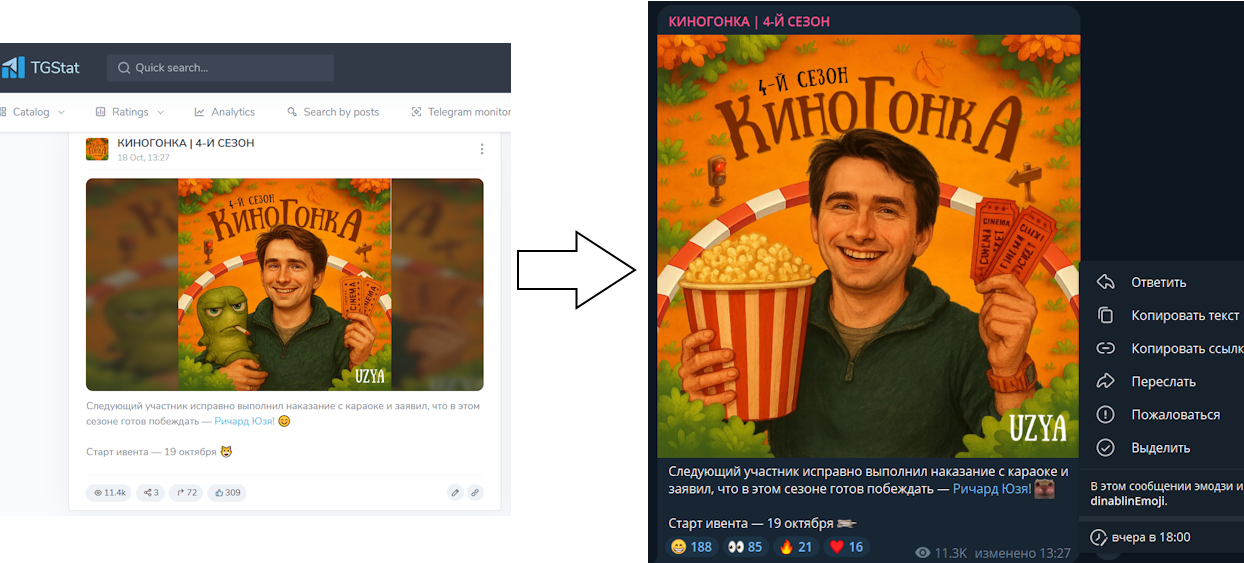Screen dimensions: 1244x563
Task: Click the Telegram channel name КИНОГОНКА | 4-Й СЕЗОН
Action: click(x=749, y=21)
